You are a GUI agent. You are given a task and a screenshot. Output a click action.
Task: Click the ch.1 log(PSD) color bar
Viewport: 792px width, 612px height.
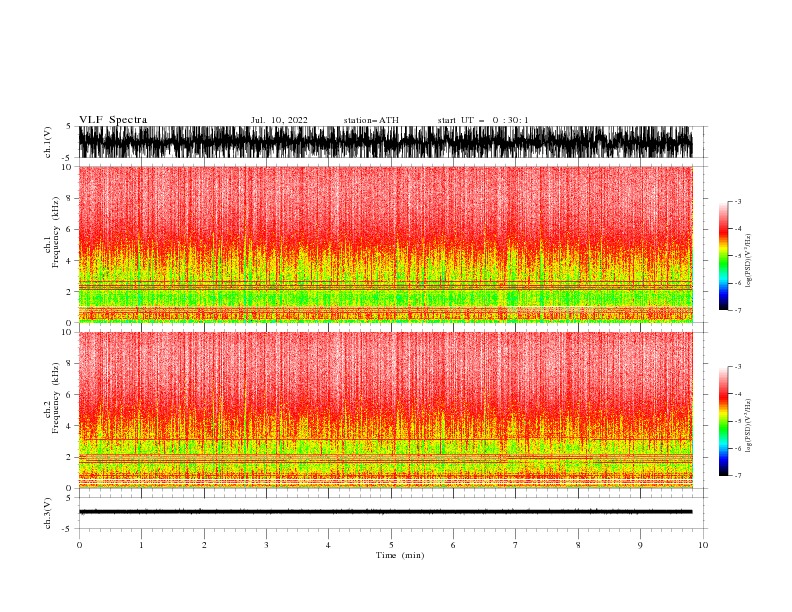pyautogui.click(x=723, y=256)
